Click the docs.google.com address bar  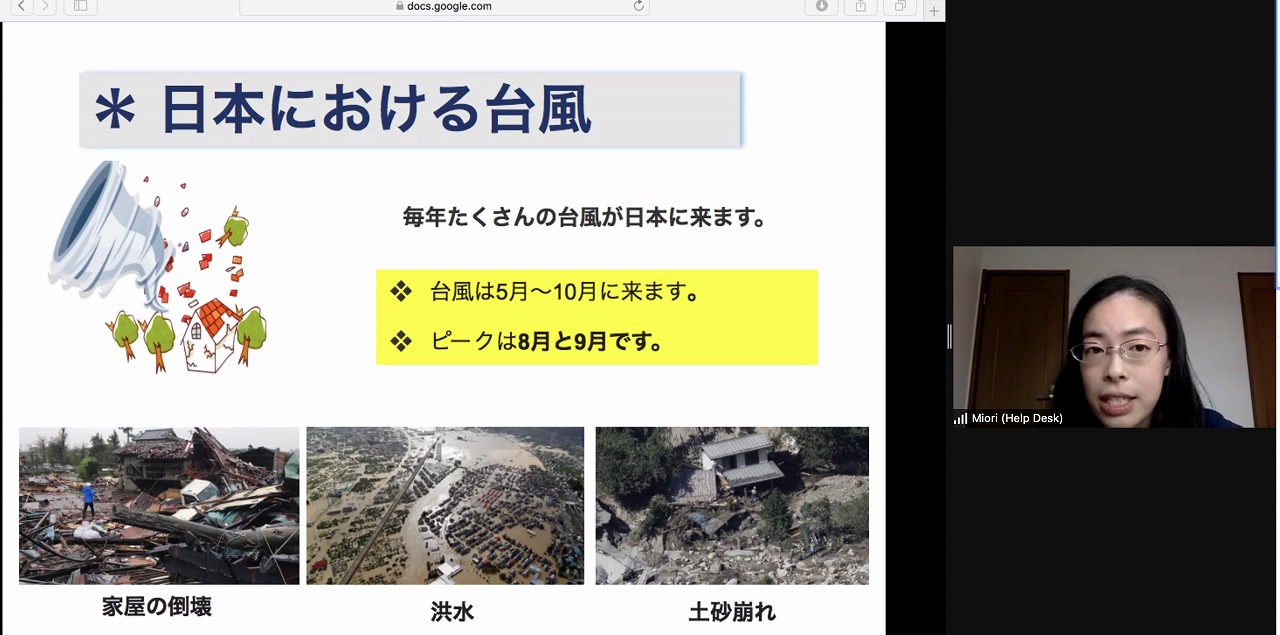[x=444, y=6]
